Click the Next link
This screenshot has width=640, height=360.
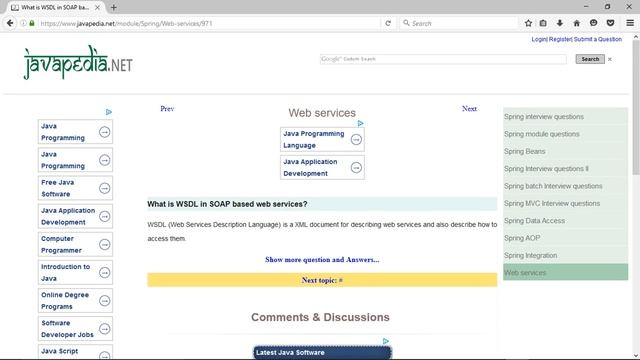click(x=469, y=109)
